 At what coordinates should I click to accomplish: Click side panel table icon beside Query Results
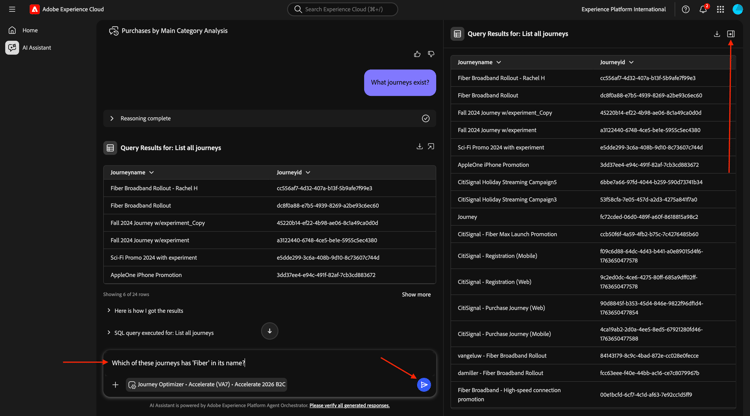pos(457,34)
